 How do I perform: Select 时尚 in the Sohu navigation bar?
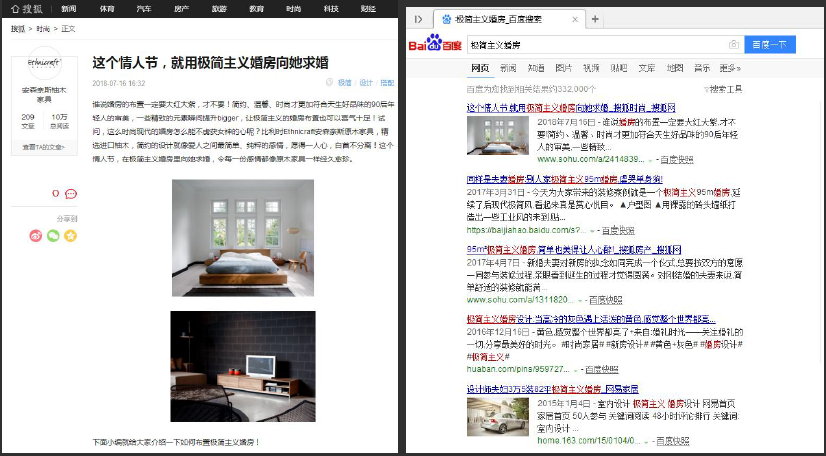[x=293, y=8]
